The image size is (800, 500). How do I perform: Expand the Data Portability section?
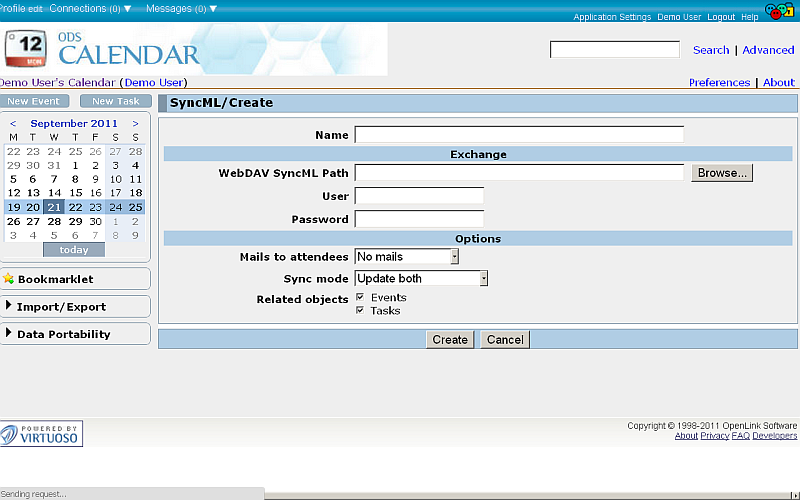coord(63,334)
